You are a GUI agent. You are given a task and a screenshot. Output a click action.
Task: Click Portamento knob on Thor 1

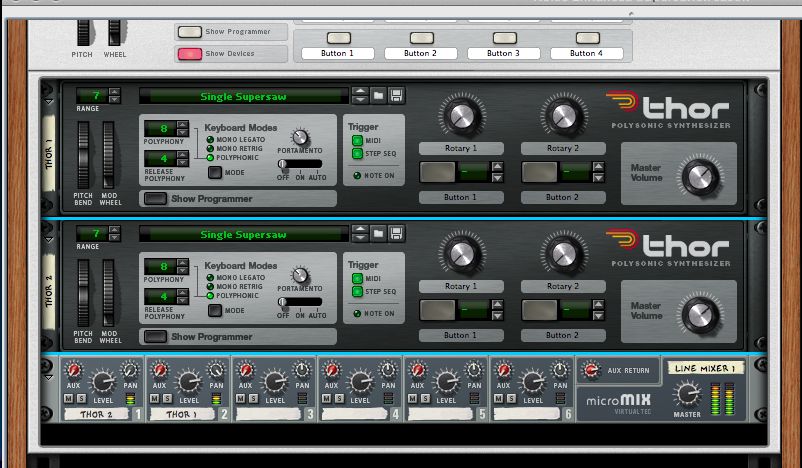tap(300, 137)
